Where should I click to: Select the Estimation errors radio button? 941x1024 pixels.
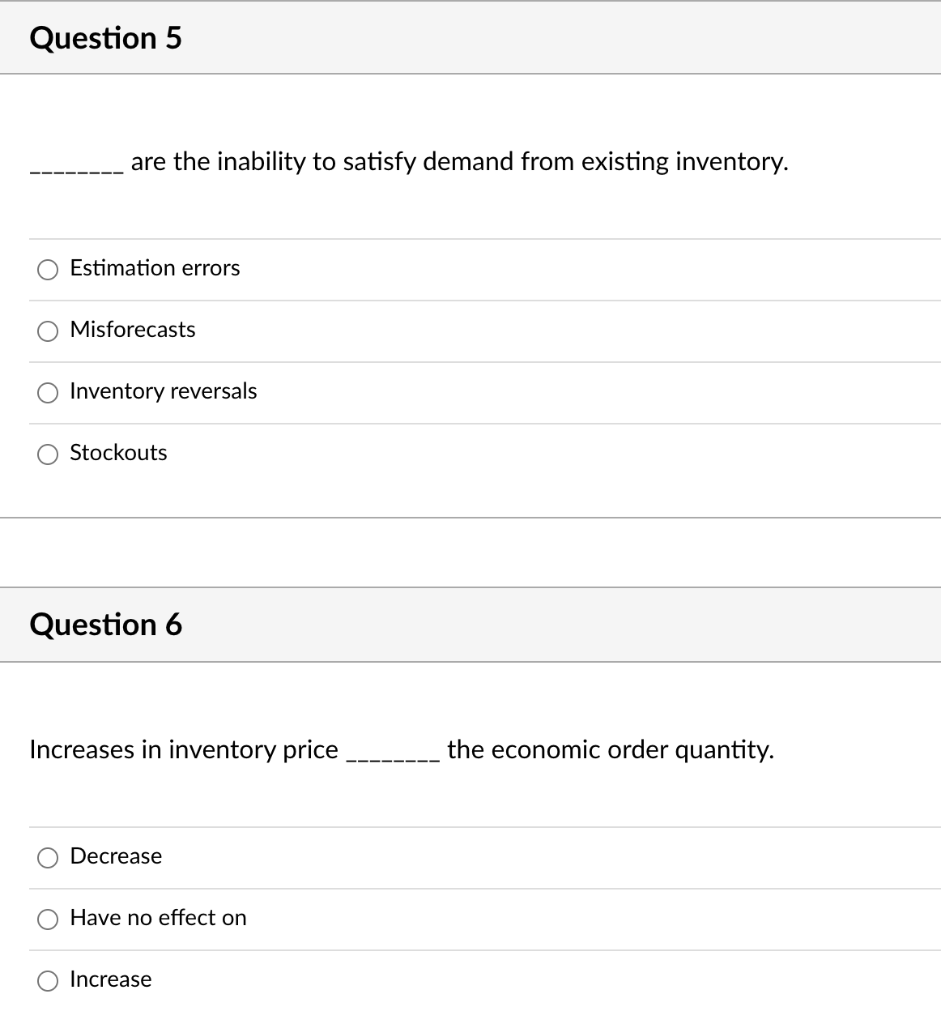(47, 269)
